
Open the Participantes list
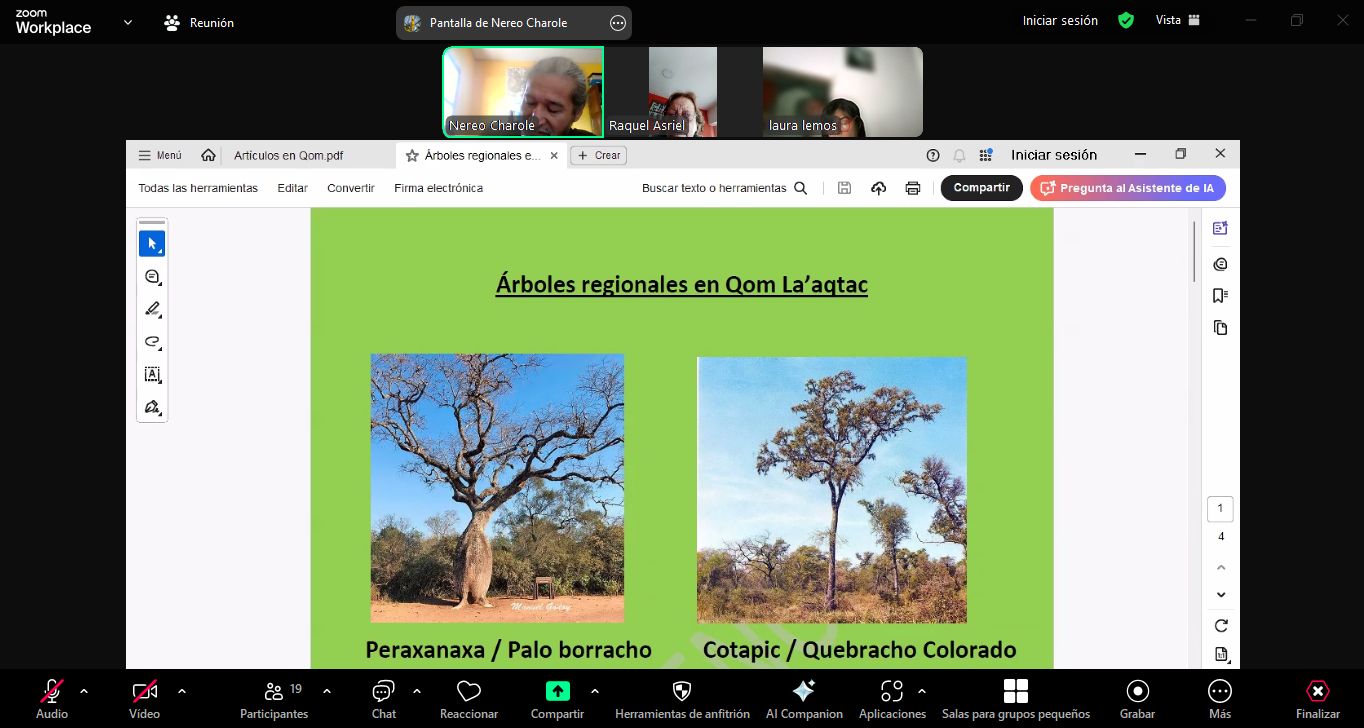click(x=274, y=692)
